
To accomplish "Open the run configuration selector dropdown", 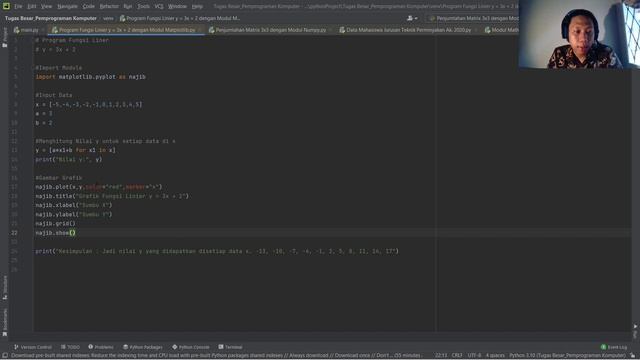I will click(x=473, y=18).
